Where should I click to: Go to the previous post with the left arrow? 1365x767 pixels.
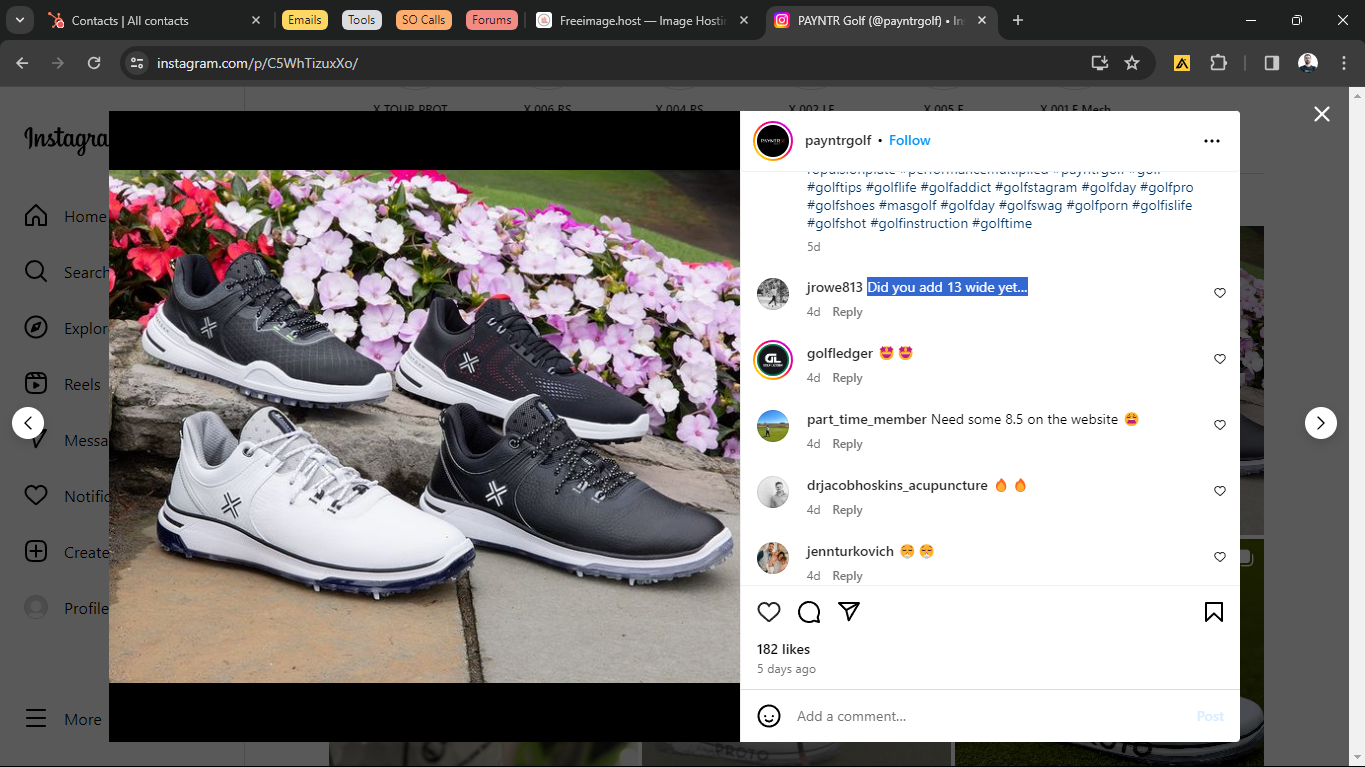(28, 423)
